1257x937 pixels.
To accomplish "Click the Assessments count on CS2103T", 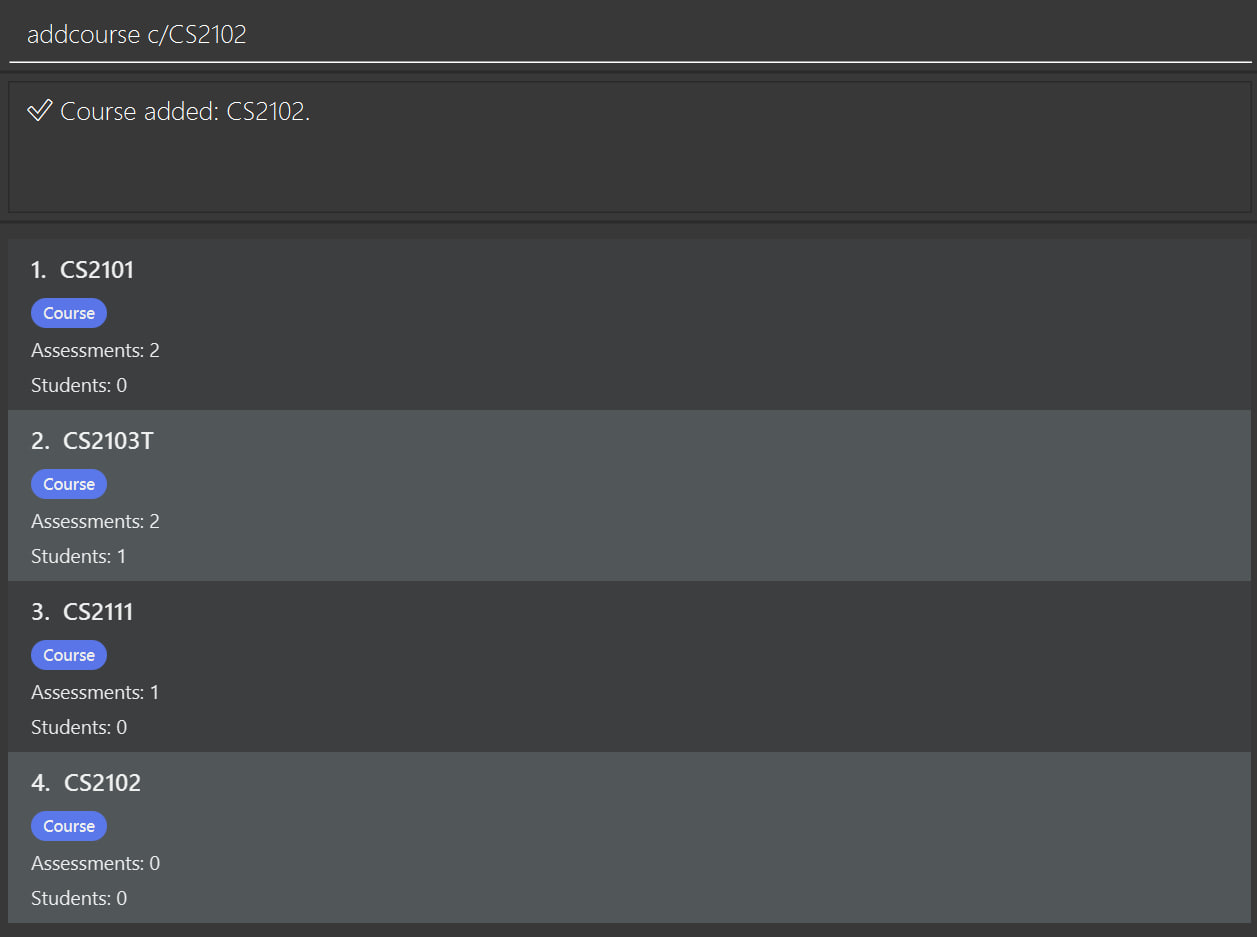I will (x=95, y=520).
